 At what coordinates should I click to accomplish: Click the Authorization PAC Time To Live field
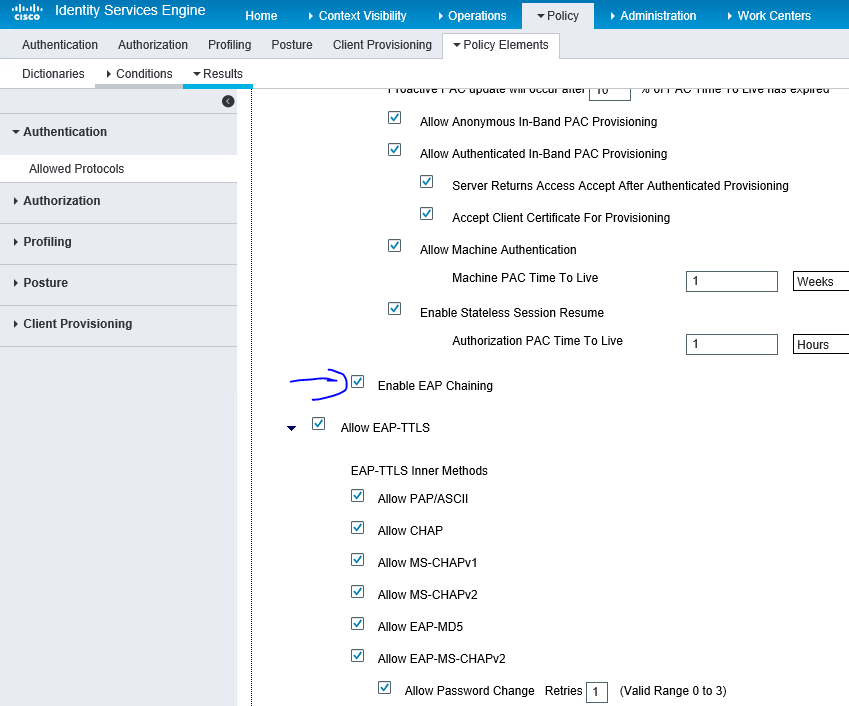point(732,344)
